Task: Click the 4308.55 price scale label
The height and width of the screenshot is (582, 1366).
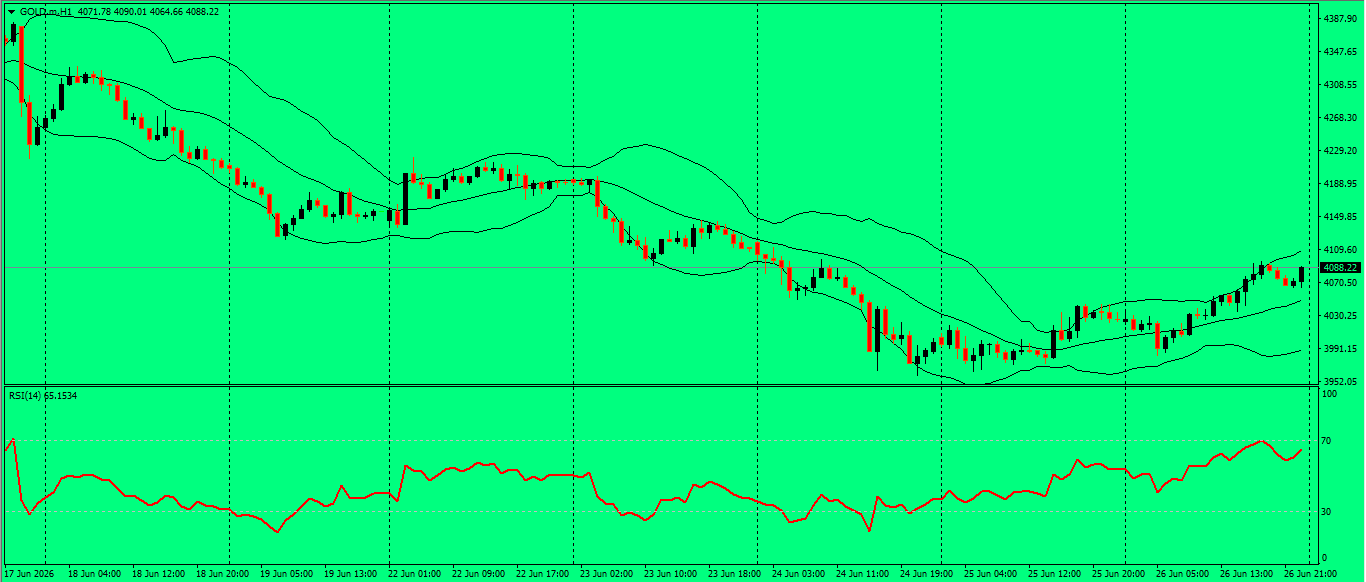Action: (x=1339, y=85)
